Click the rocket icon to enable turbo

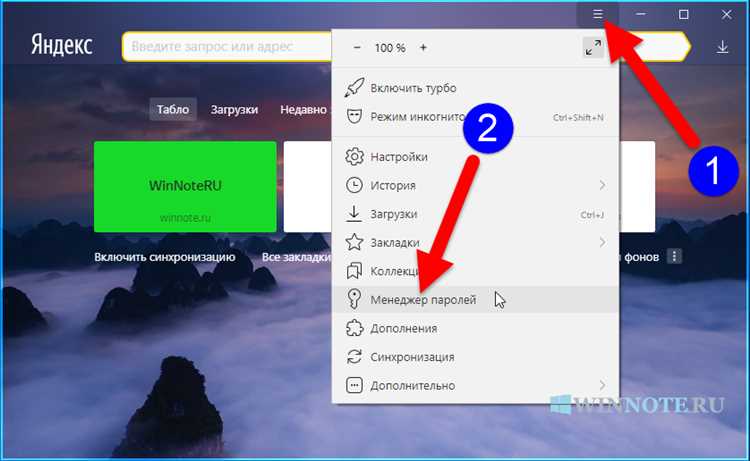(354, 88)
